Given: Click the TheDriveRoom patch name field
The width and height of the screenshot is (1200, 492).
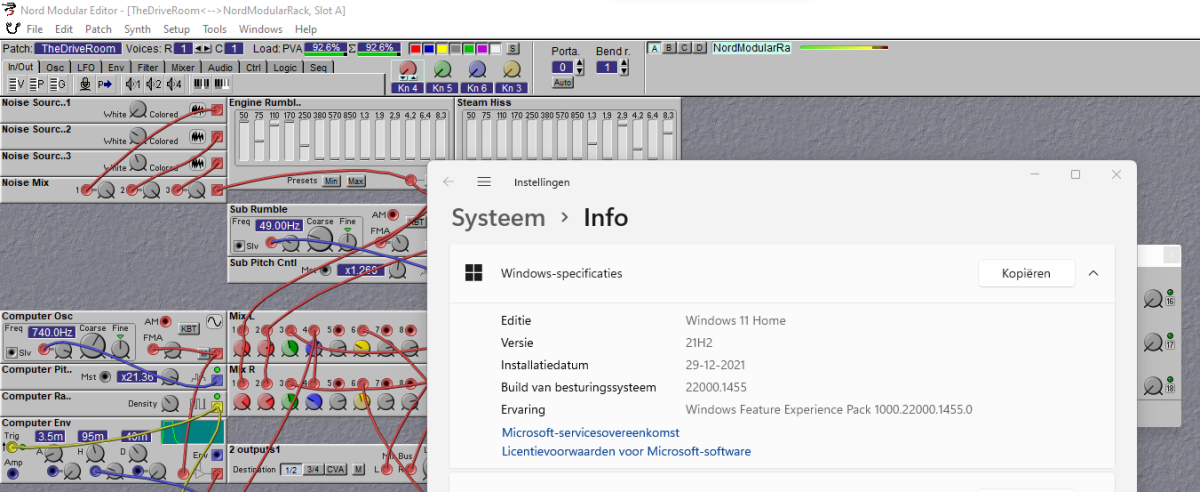Looking at the screenshot, I should tap(78, 48).
